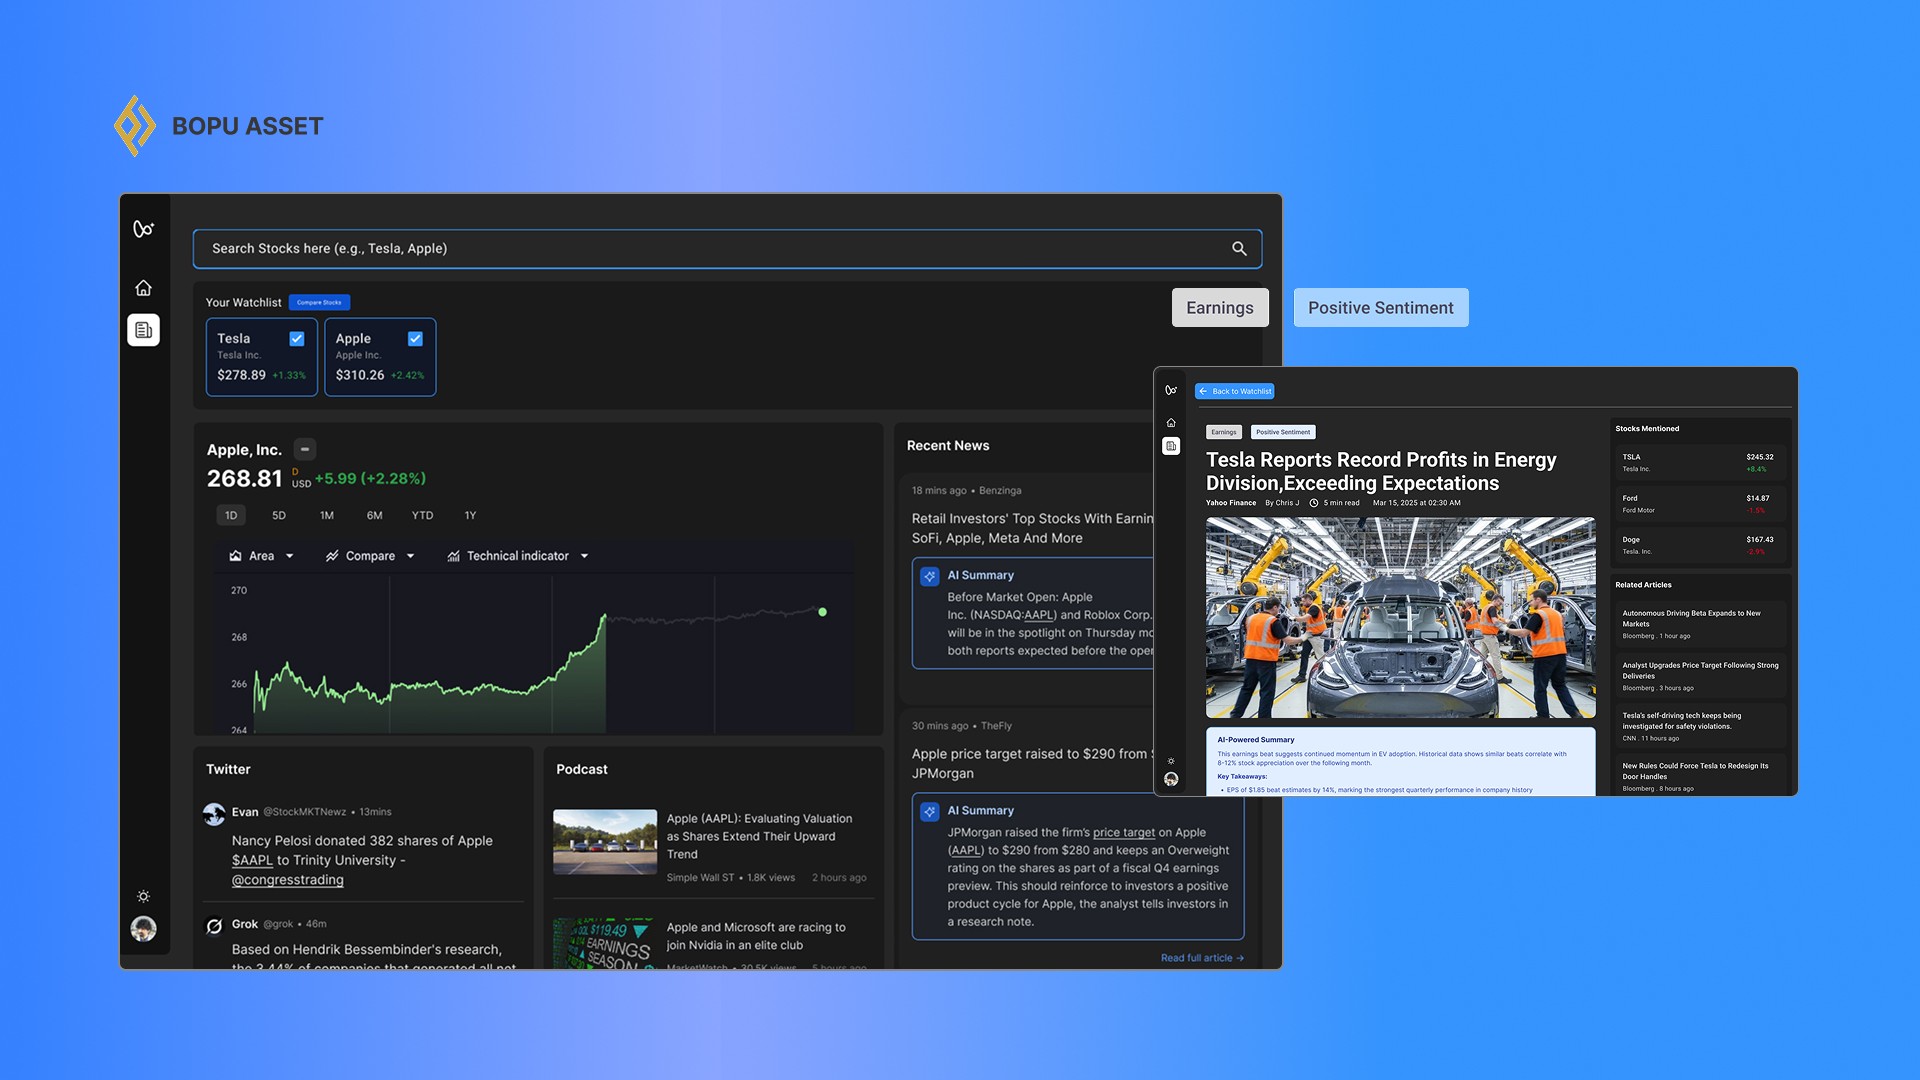Click the stock search input field
The height and width of the screenshot is (1080, 1920).
point(700,249)
